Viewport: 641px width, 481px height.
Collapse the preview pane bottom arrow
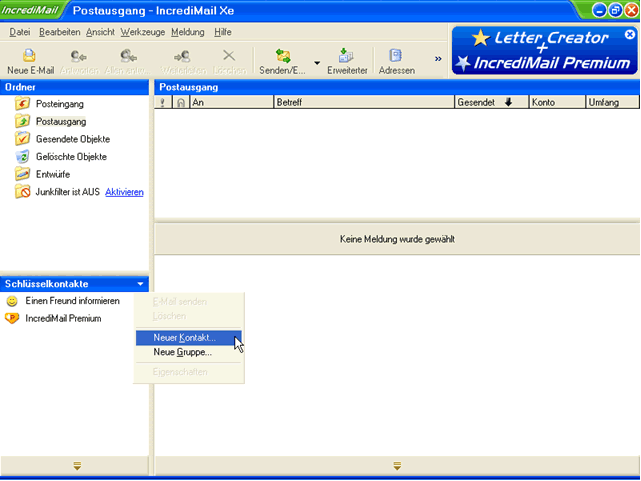pos(397,465)
